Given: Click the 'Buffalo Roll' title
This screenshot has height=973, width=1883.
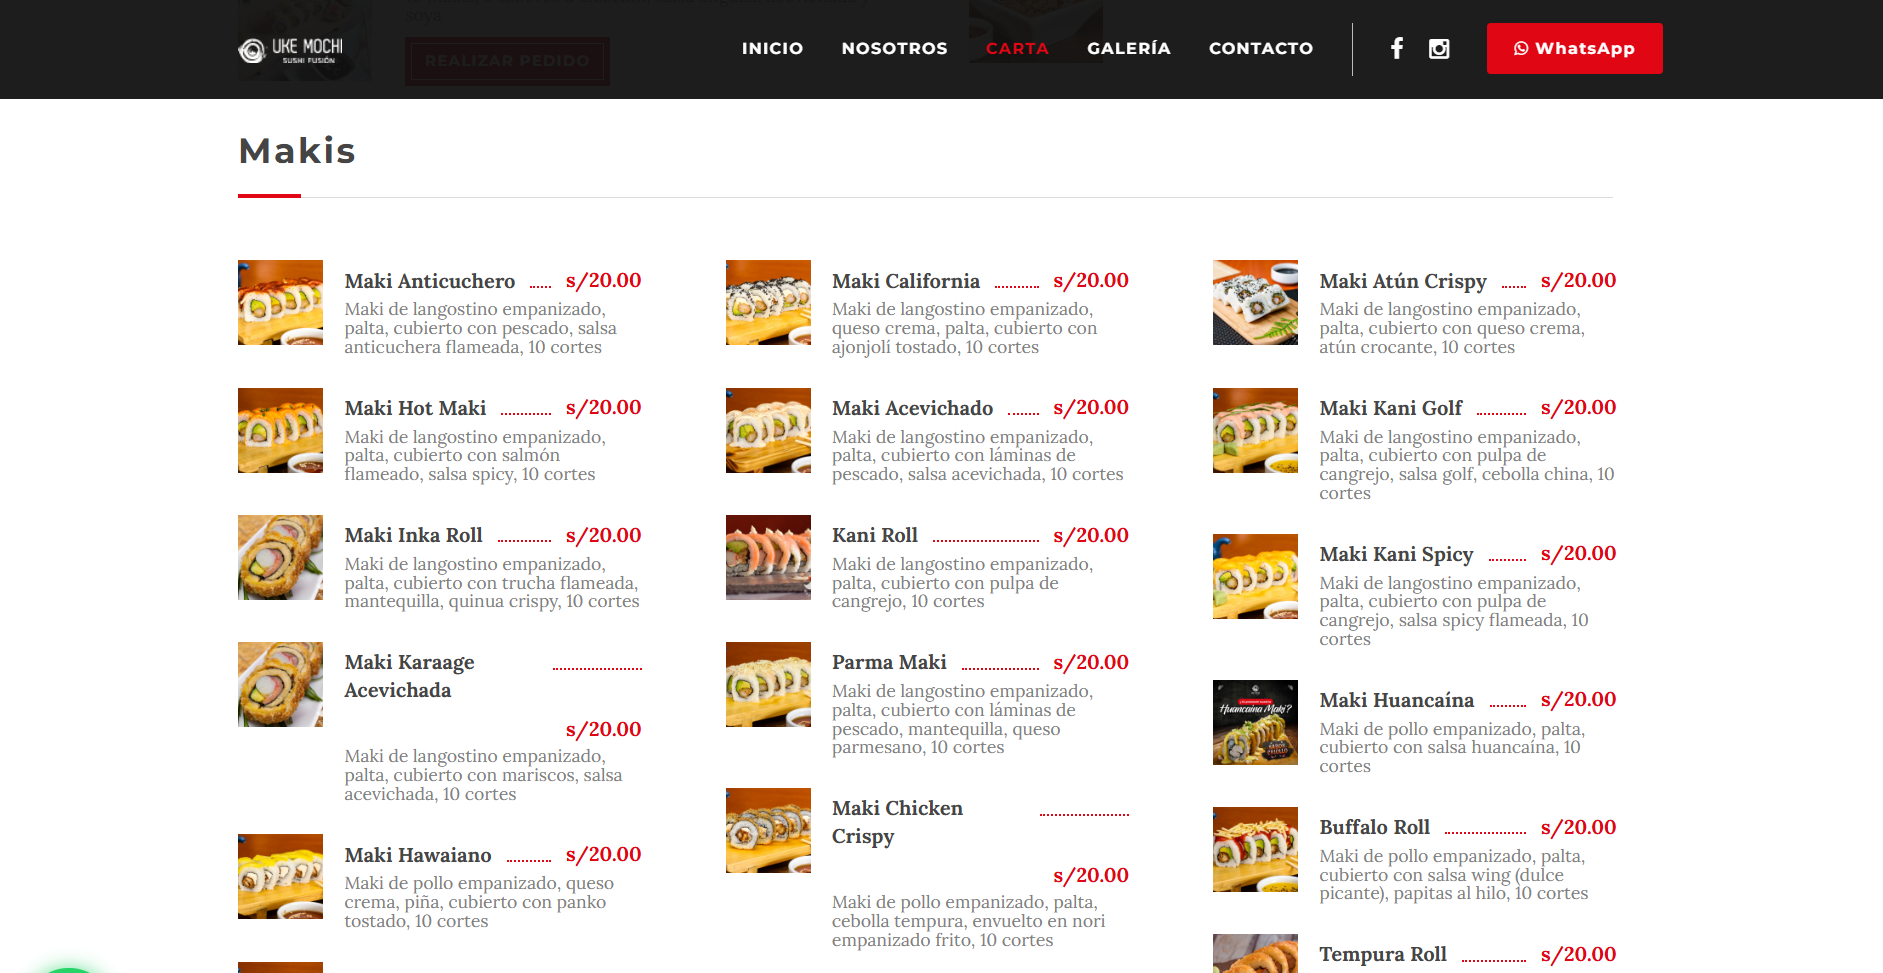Looking at the screenshot, I should pos(1375,827).
